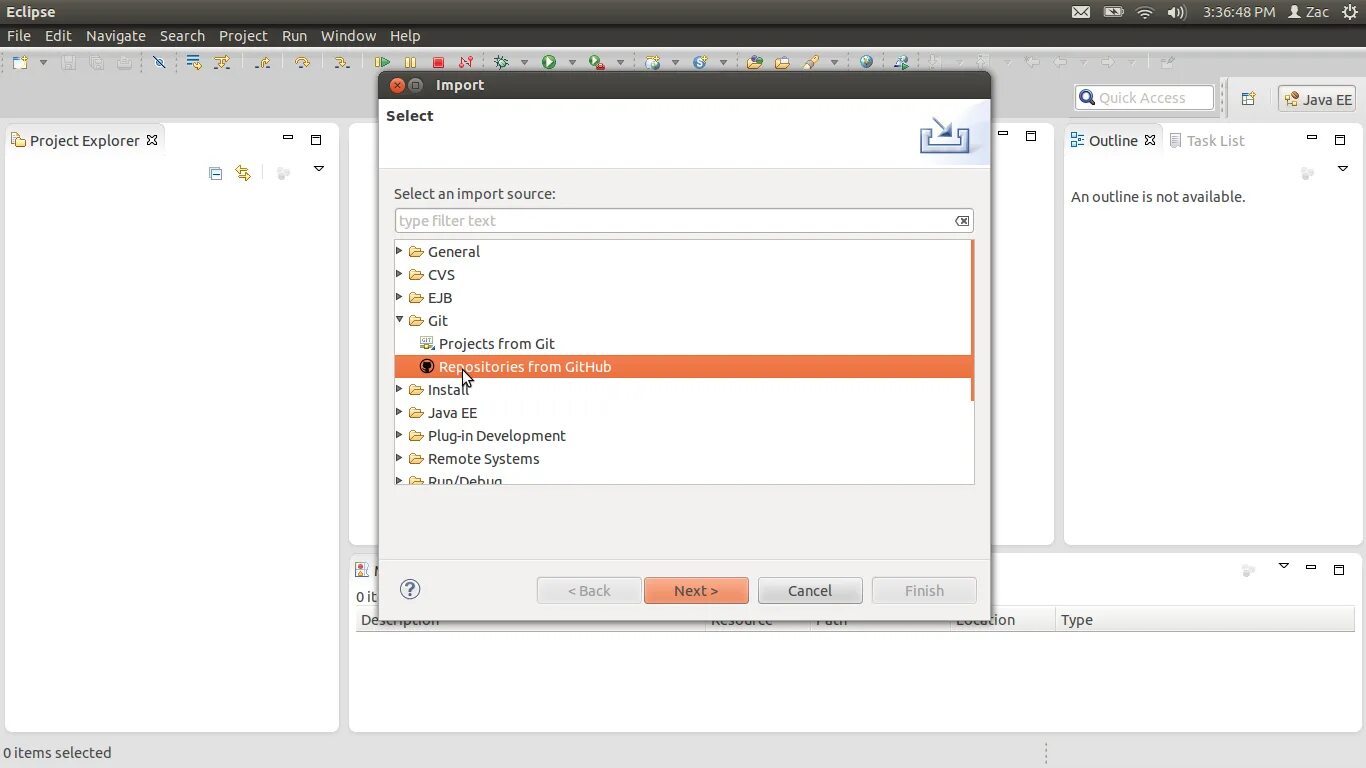Open the Window menu
This screenshot has width=1366, height=768.
pyautogui.click(x=348, y=35)
